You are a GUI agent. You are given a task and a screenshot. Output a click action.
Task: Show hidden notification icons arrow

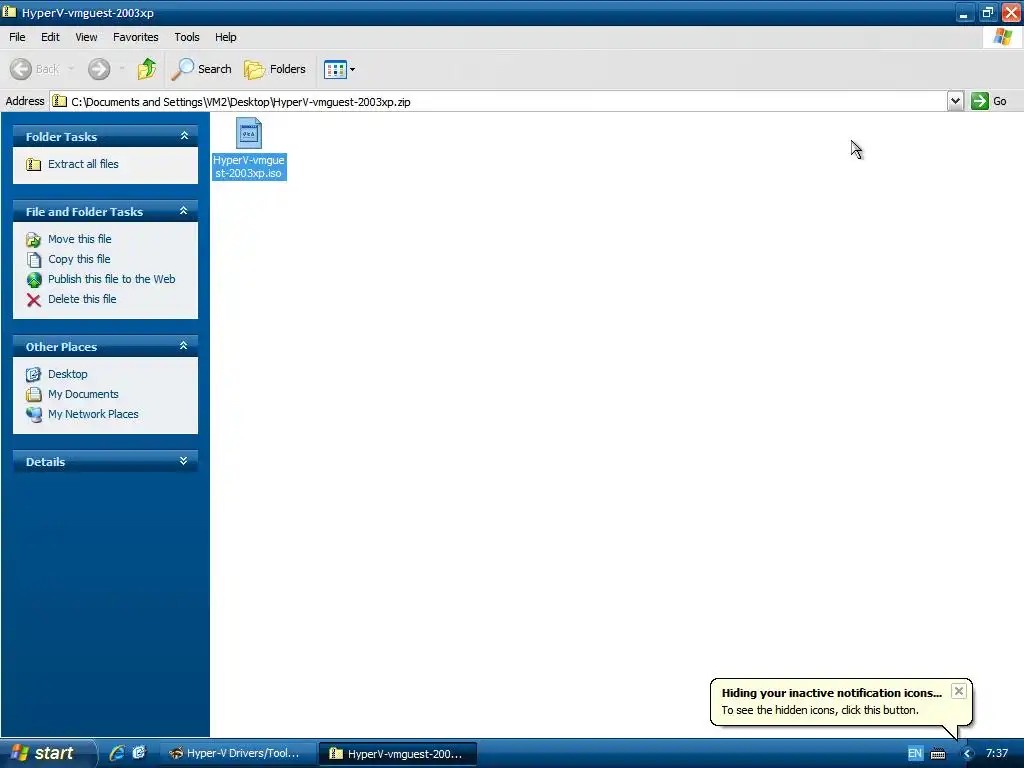point(967,754)
